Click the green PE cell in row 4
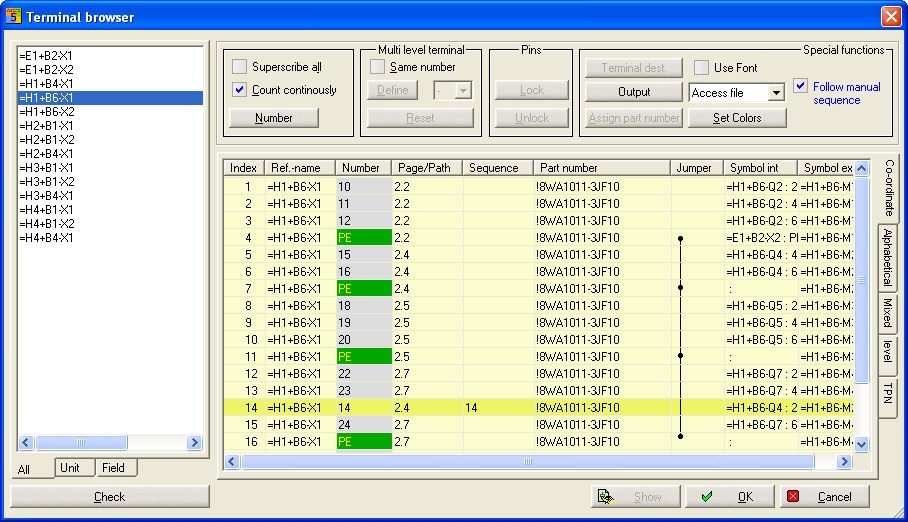The image size is (908, 522). 364,238
